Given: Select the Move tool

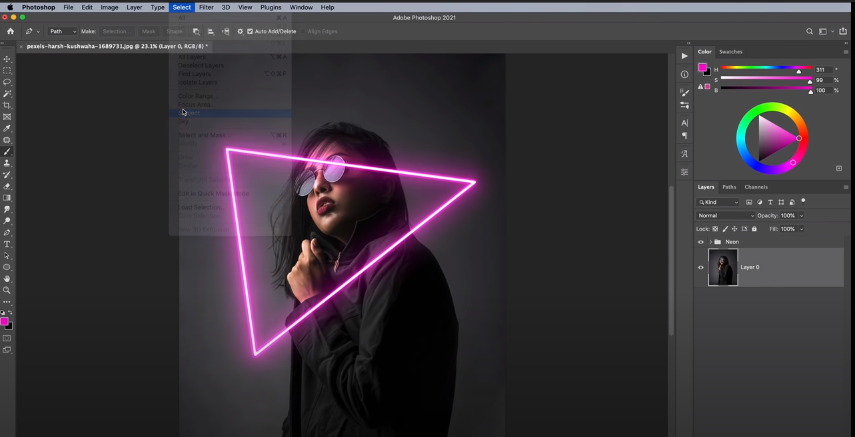Looking at the screenshot, I should pyautogui.click(x=7, y=59).
